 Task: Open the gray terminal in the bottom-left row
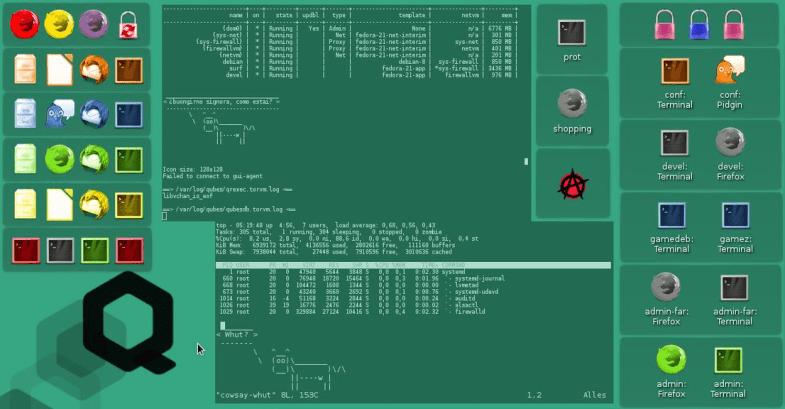click(x=60, y=250)
